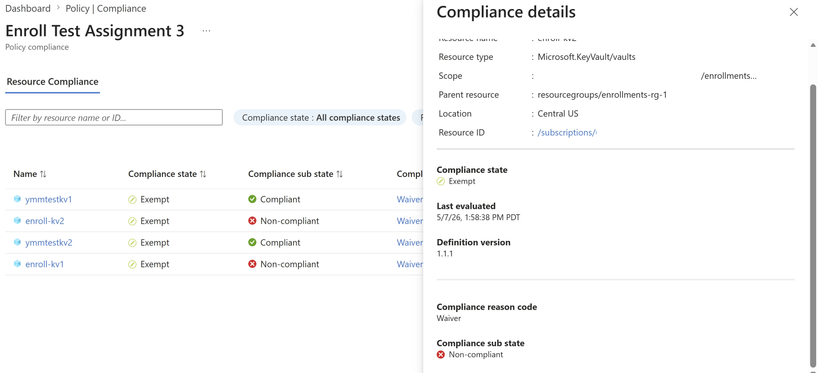Click the key vault icon beside ymmtestkv2
Image resolution: width=818 pixels, height=373 pixels.
pyautogui.click(x=17, y=243)
